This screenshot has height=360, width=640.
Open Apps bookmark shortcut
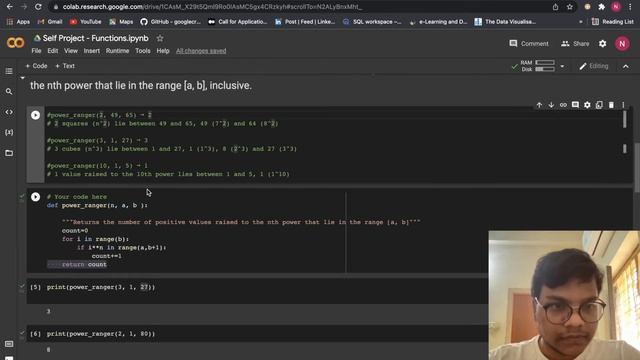click(x=18, y=22)
